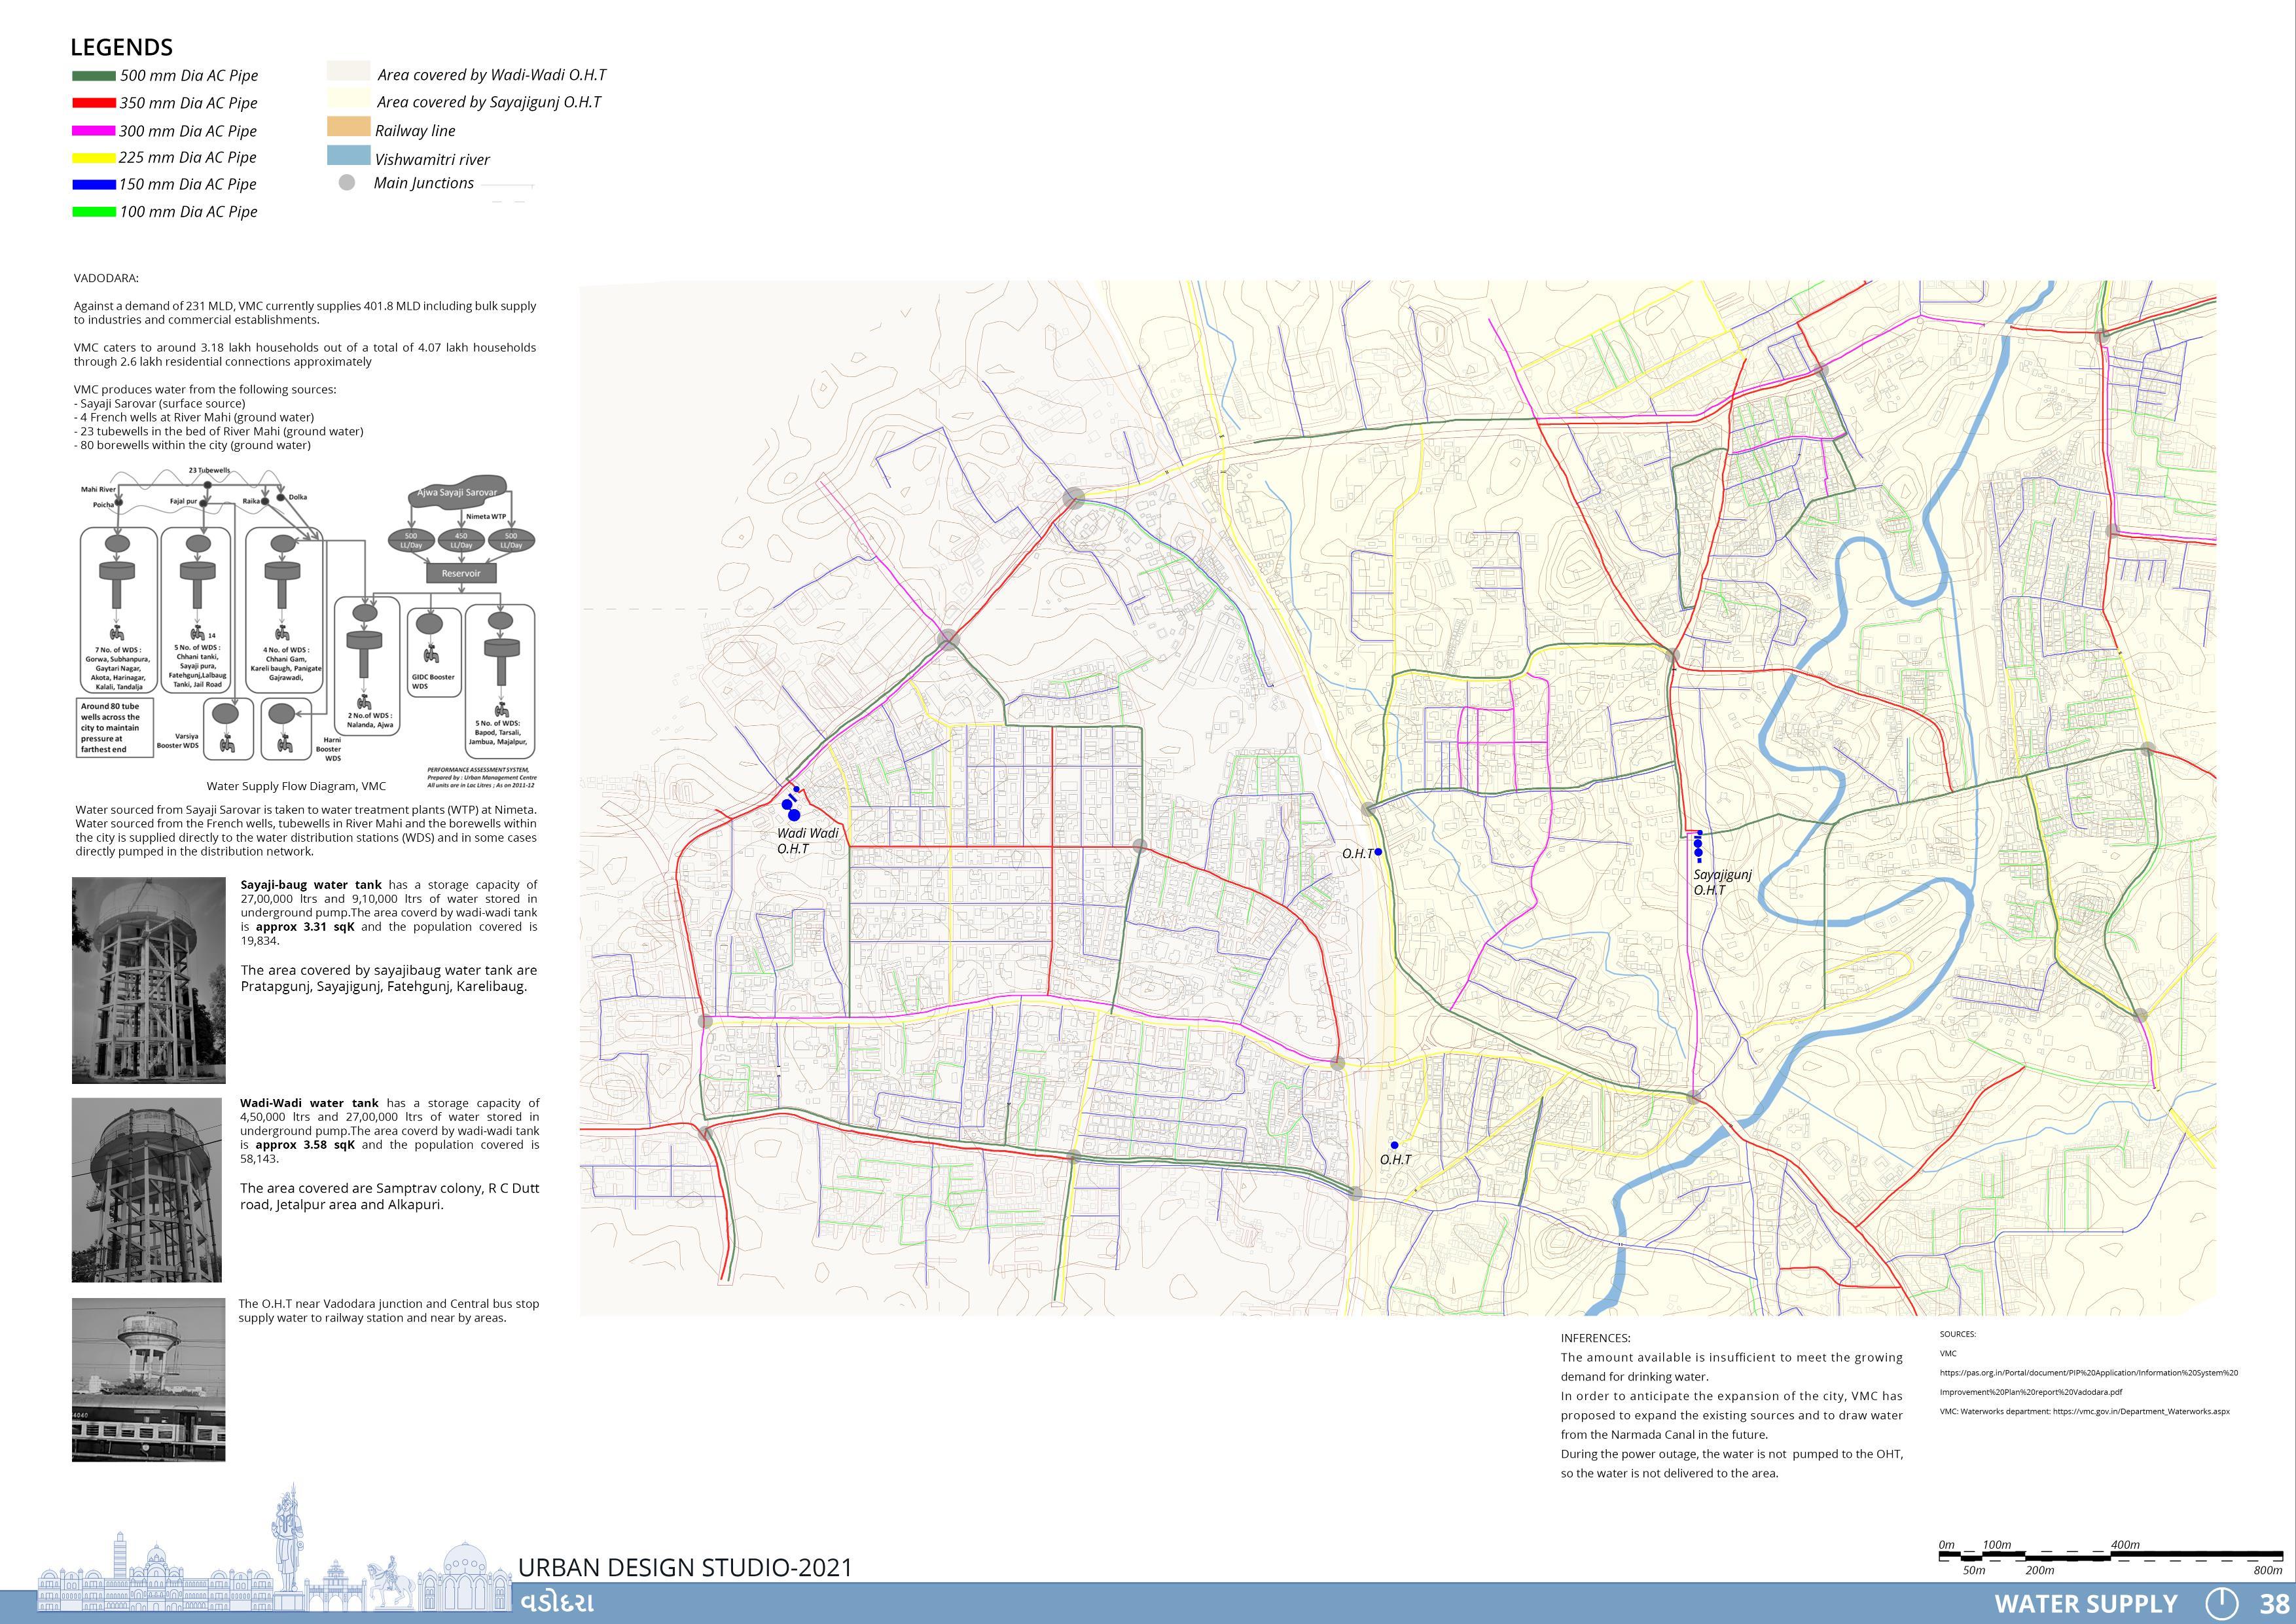Click the Sayajigunj O.H.T blue marker on map

tap(1698, 848)
